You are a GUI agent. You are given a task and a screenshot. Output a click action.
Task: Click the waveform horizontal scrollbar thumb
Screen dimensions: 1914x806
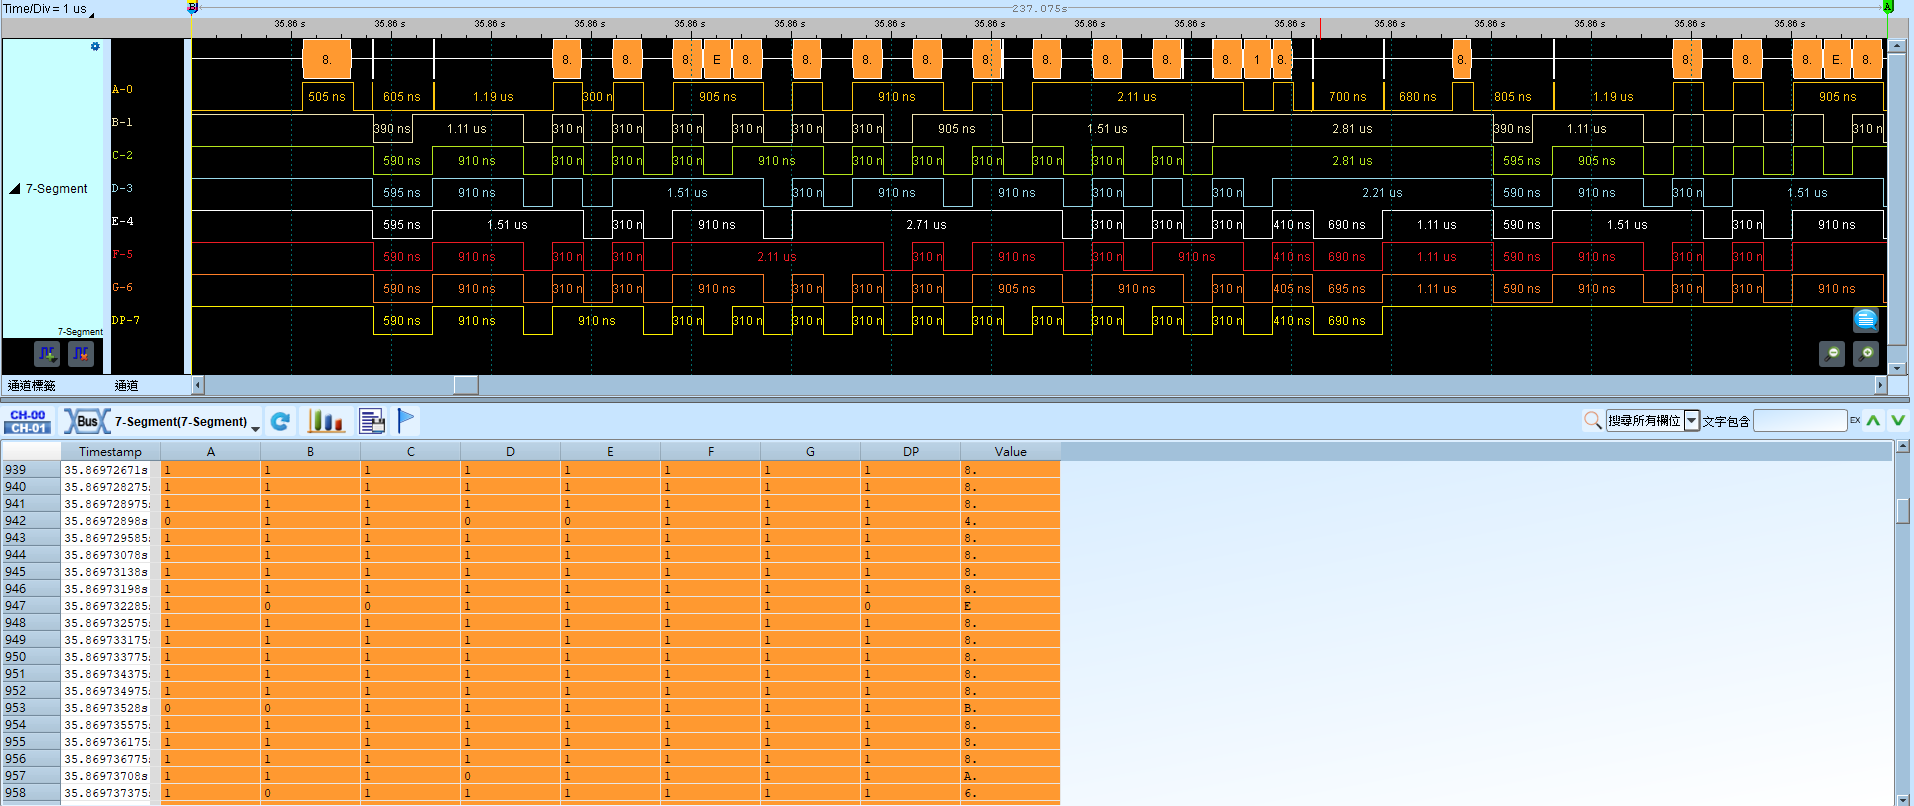[x=466, y=385]
